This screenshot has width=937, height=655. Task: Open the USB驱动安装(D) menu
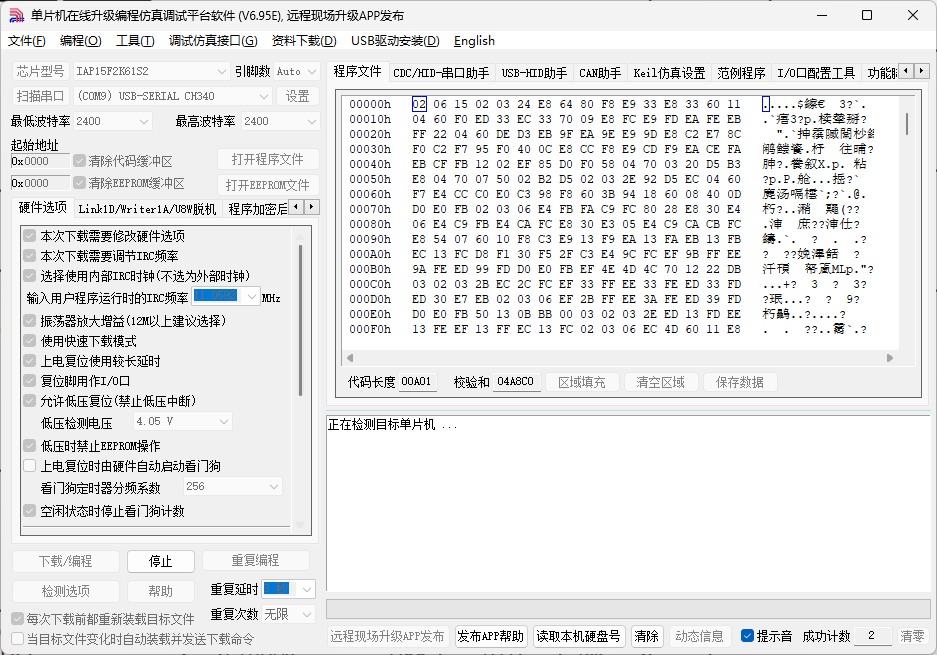click(x=395, y=41)
